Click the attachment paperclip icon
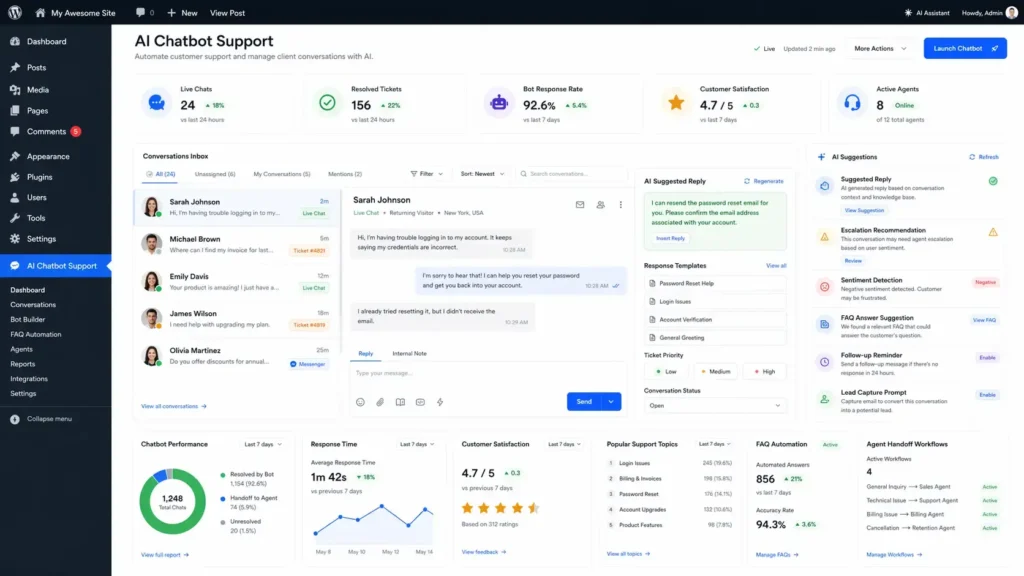1024x576 pixels. coord(380,402)
